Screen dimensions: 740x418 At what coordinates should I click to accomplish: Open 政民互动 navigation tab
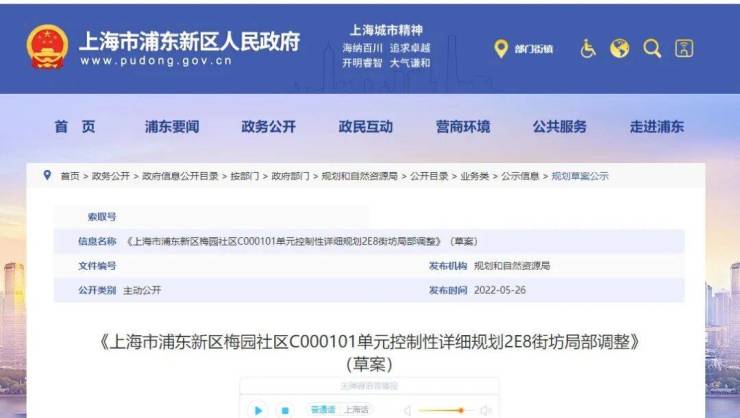[x=366, y=126]
